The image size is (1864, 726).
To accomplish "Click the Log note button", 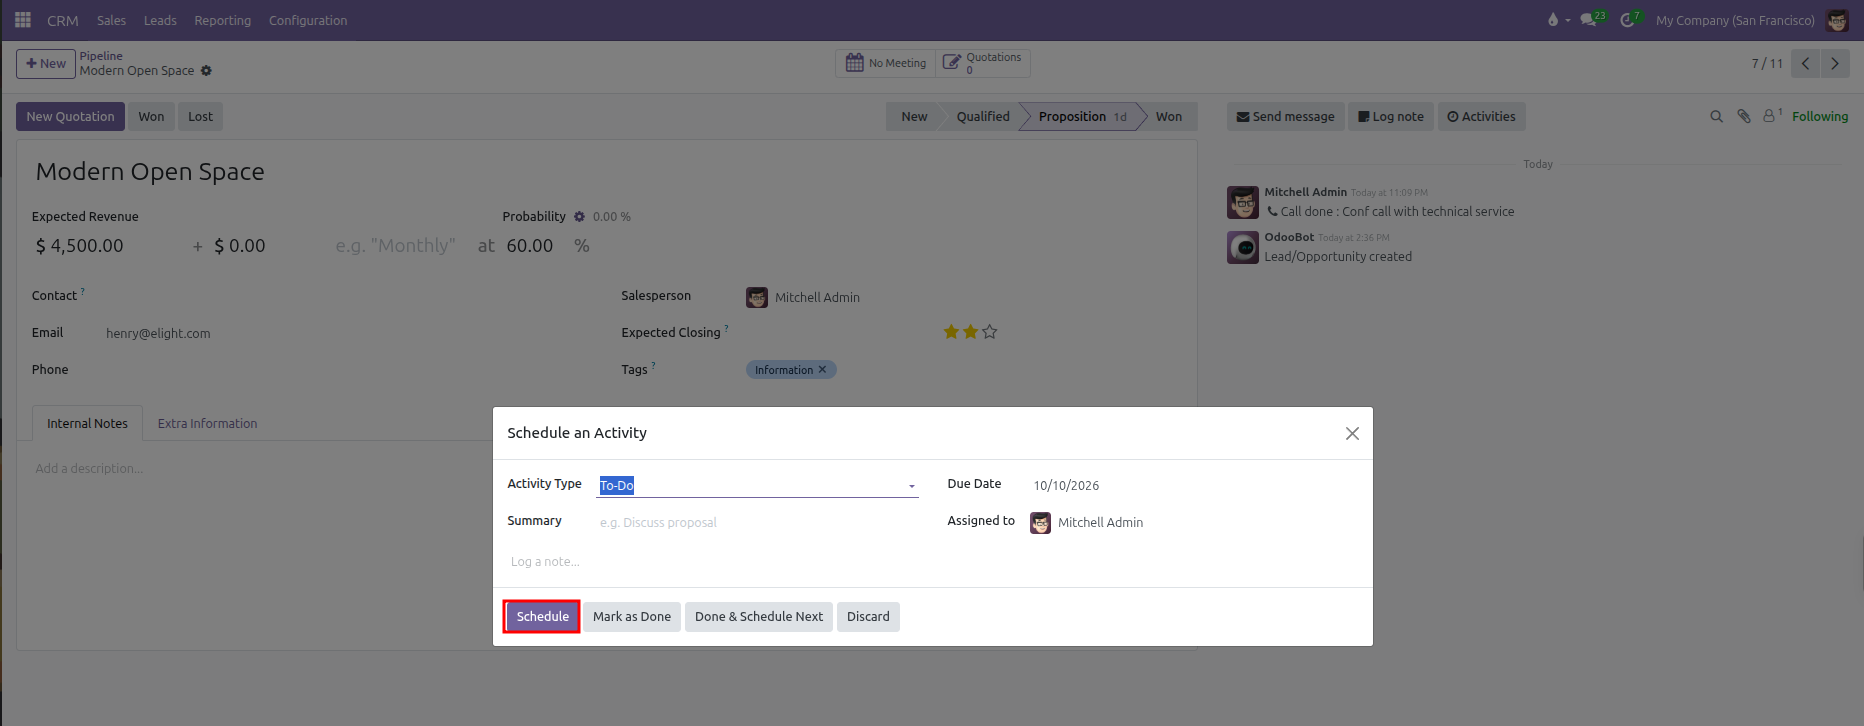I will point(1391,116).
